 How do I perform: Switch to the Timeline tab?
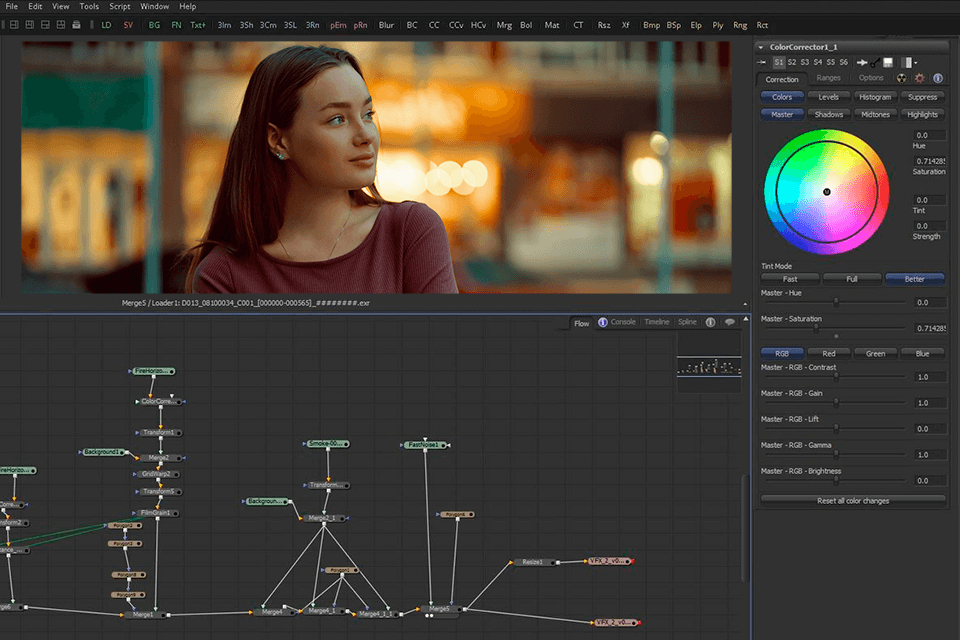tap(656, 322)
